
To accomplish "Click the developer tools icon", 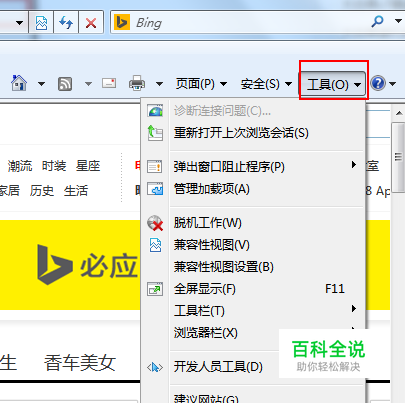I will pyautogui.click(x=155, y=367).
